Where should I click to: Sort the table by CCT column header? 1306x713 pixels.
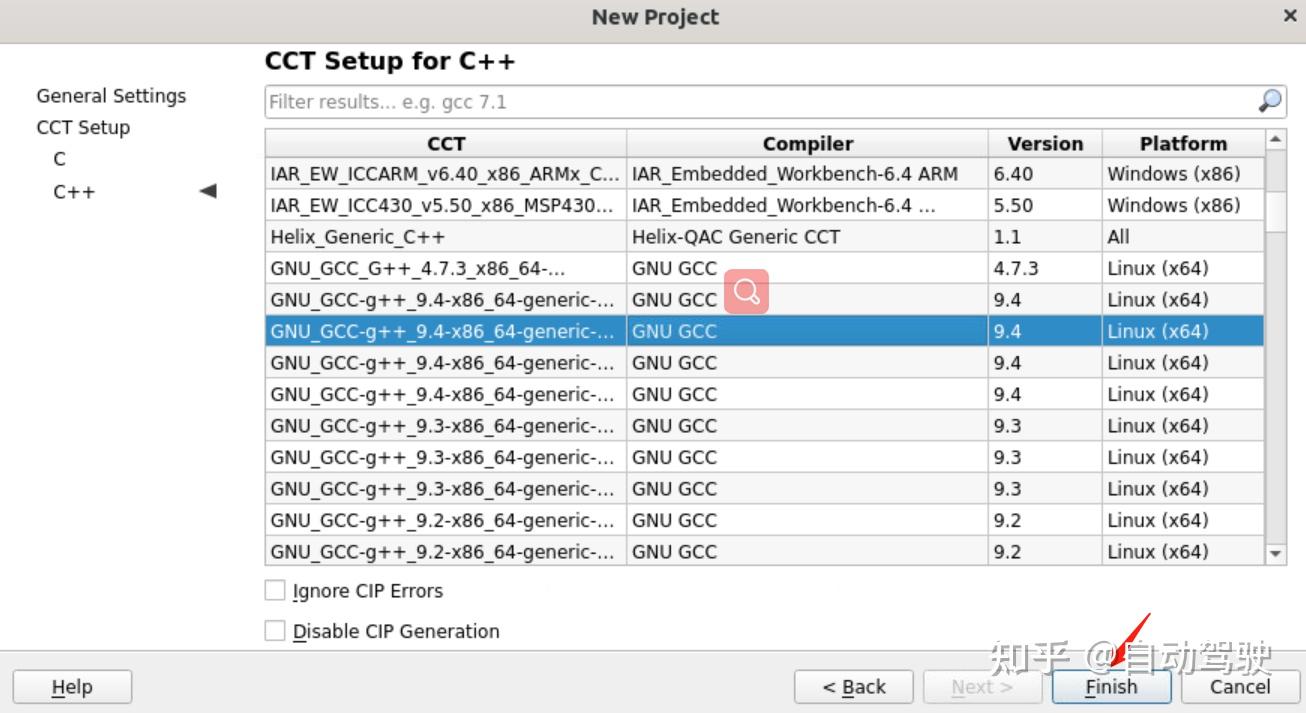(446, 143)
